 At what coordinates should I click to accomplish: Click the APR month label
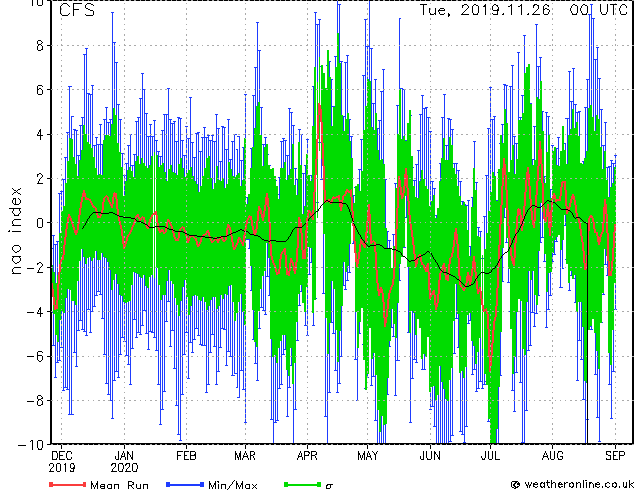coord(307,456)
